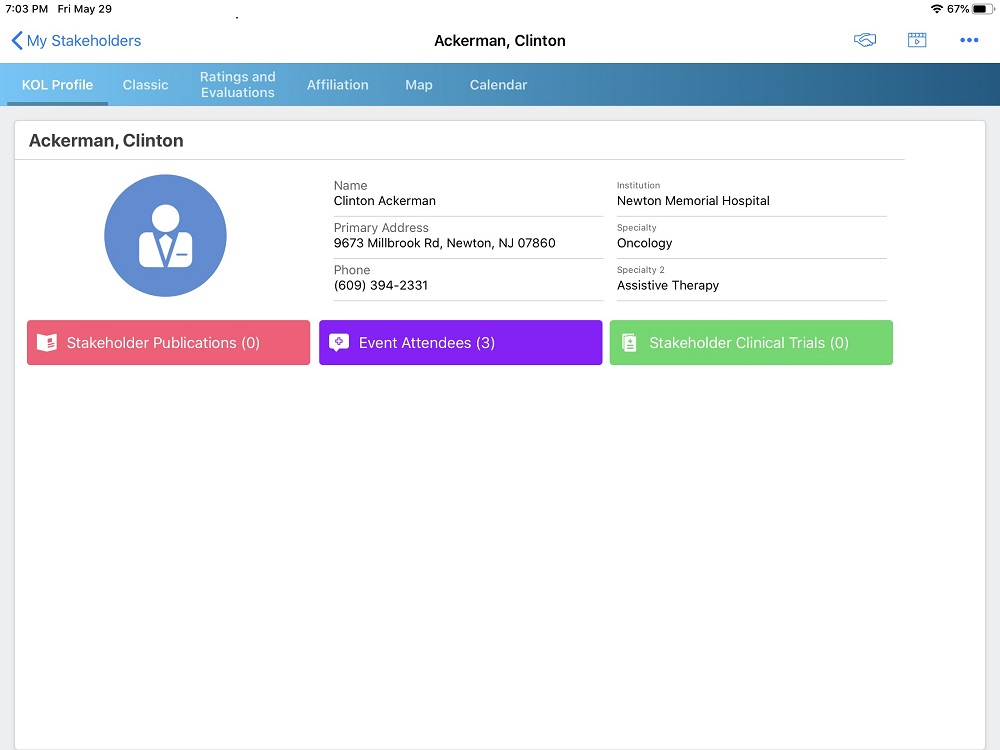Viewport: 1000px width, 750px height.
Task: Go back to My Stakeholders
Action: [x=76, y=41]
